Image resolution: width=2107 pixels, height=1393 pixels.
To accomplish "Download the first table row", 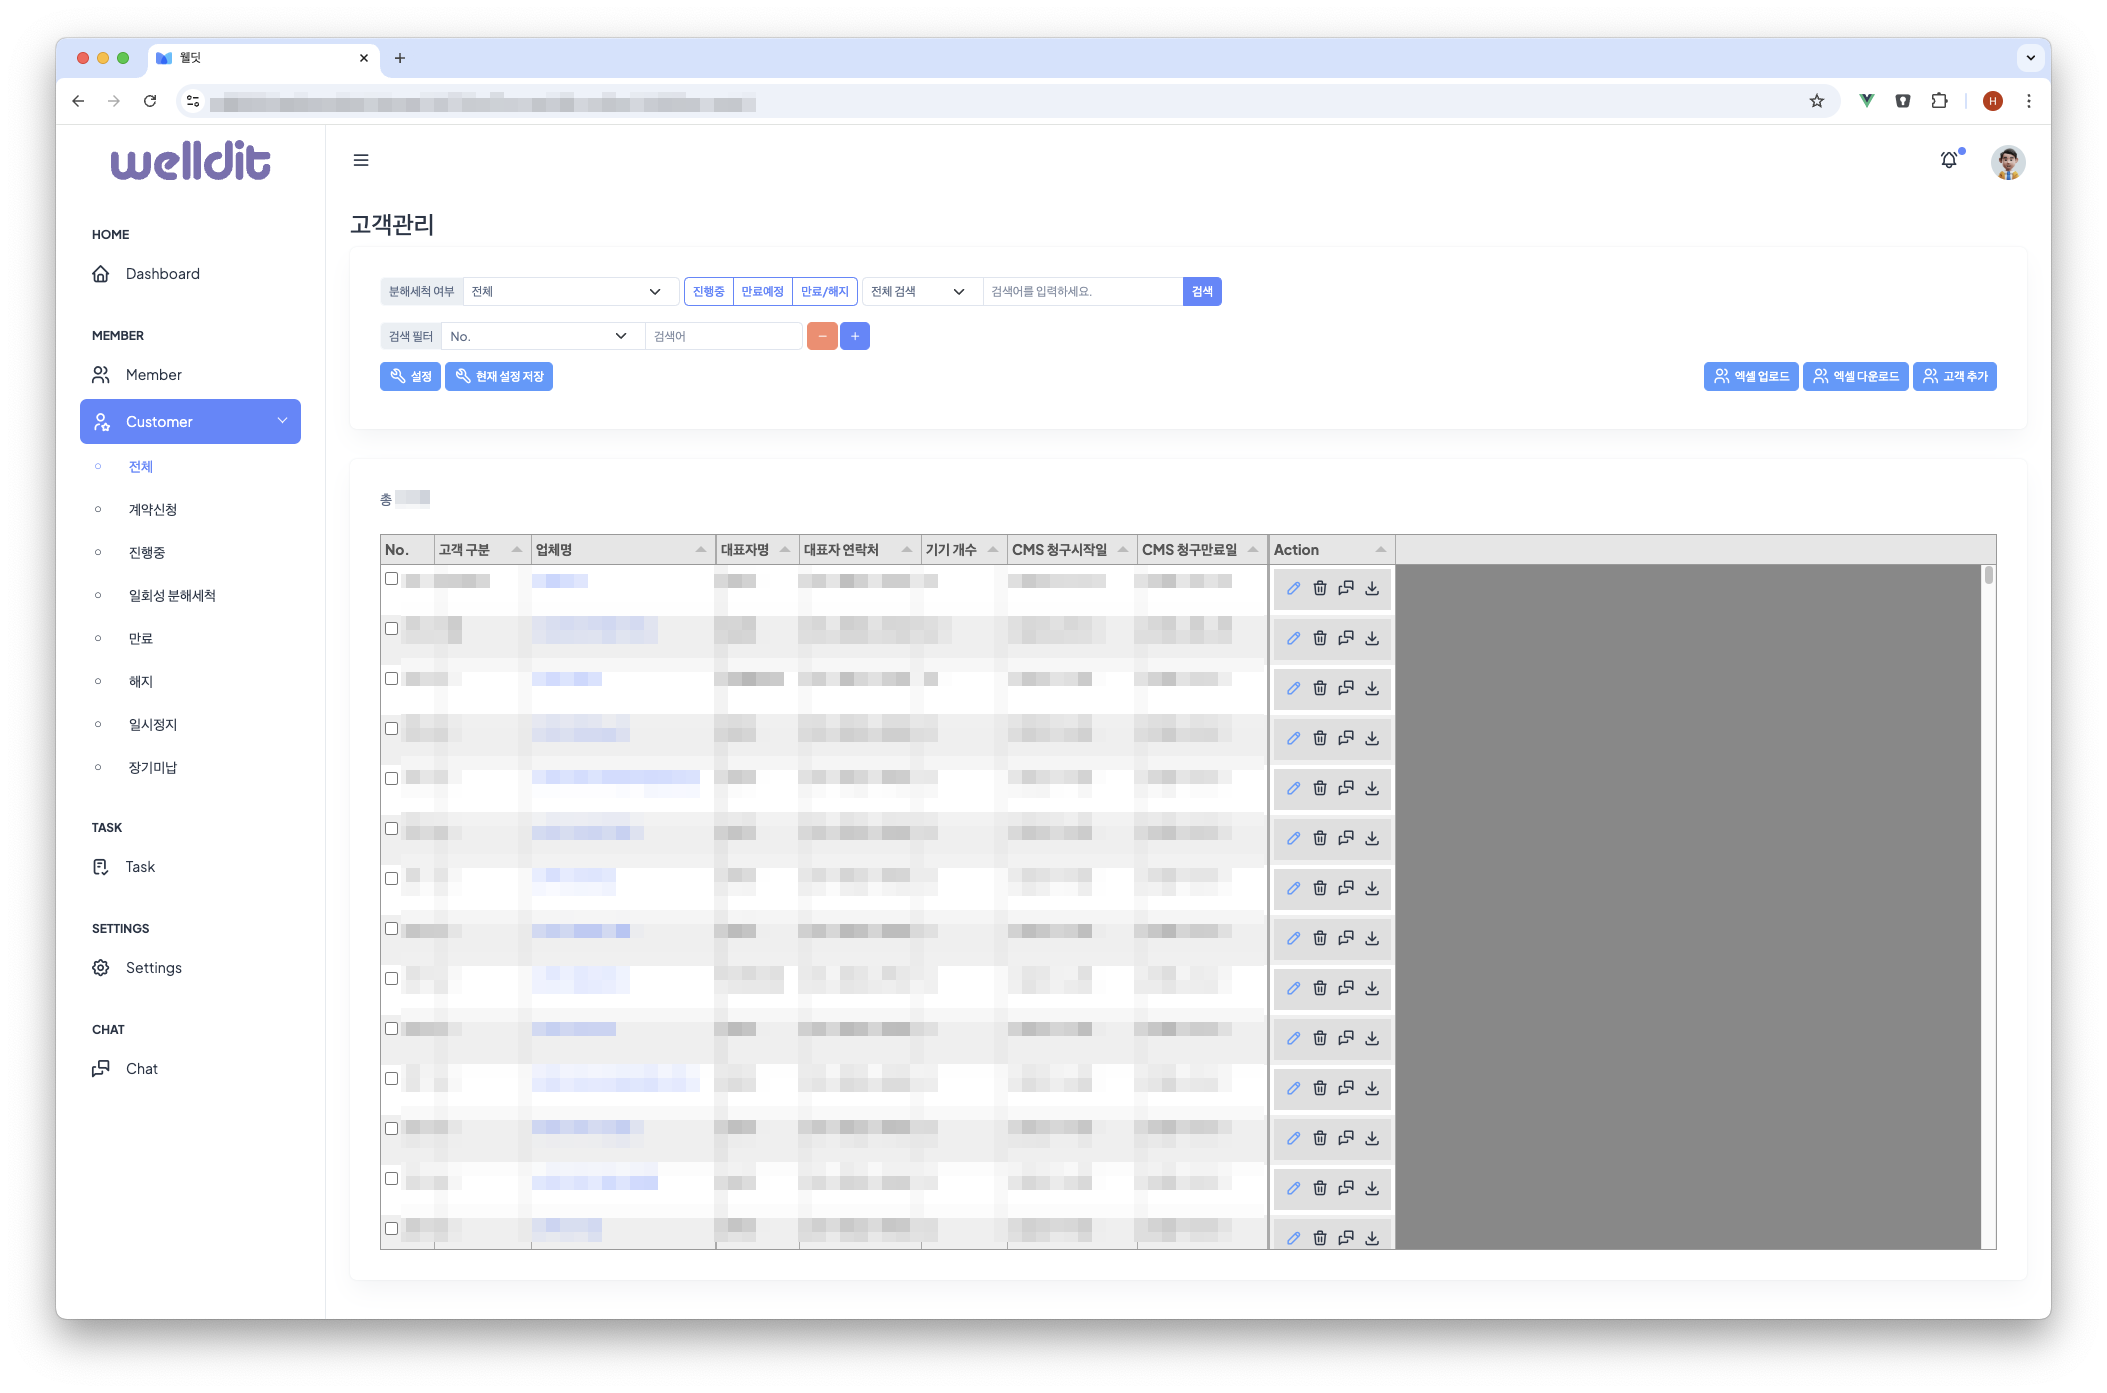I will tap(1372, 588).
